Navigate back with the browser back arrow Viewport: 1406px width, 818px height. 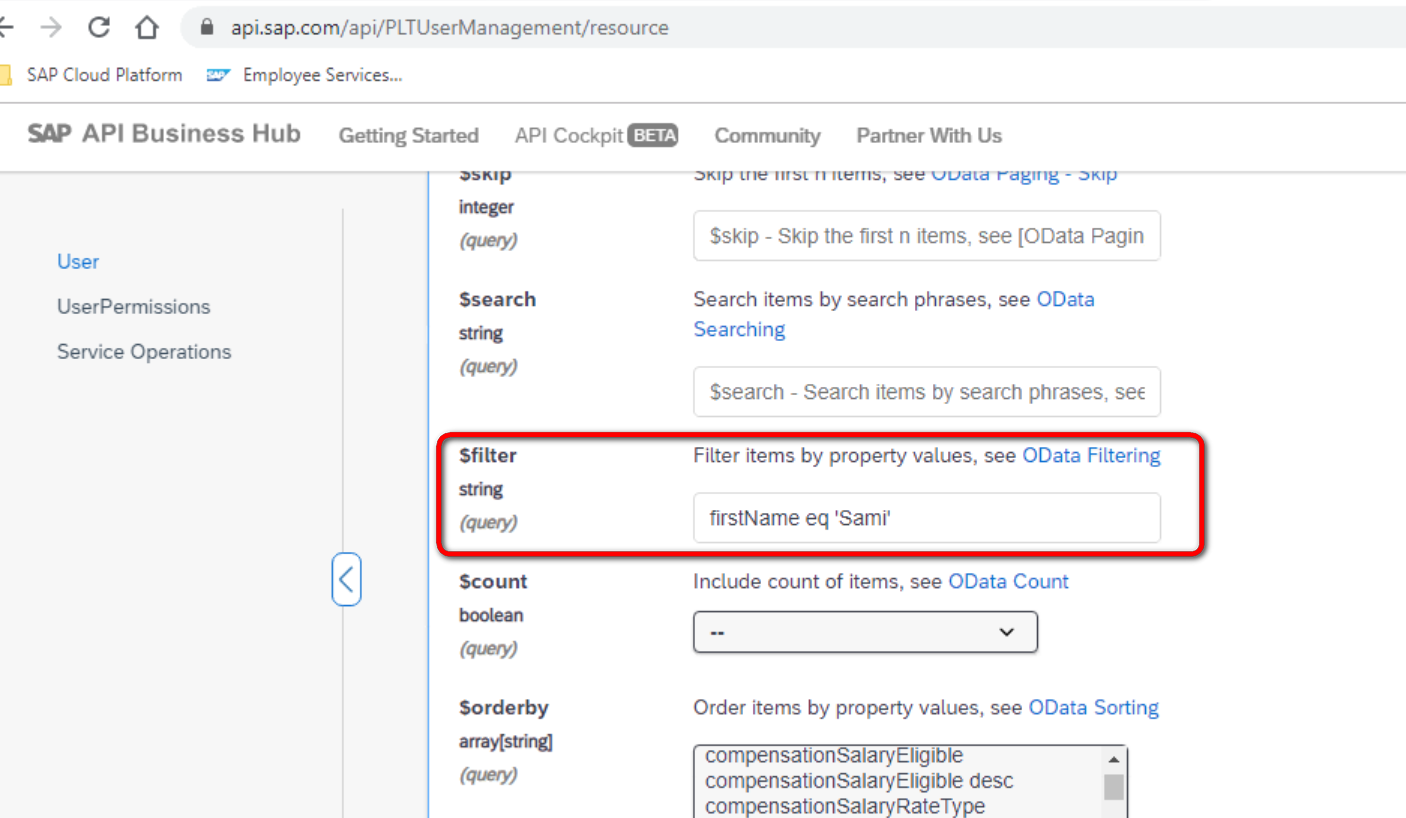click(8, 27)
